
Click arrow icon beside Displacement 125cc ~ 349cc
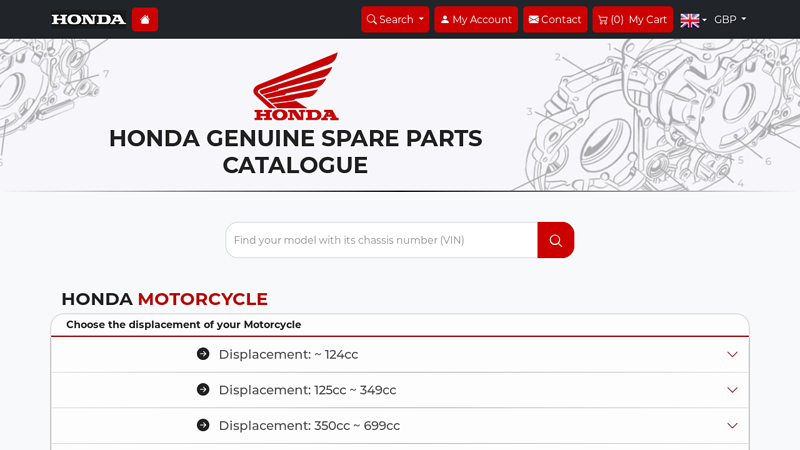tap(203, 389)
